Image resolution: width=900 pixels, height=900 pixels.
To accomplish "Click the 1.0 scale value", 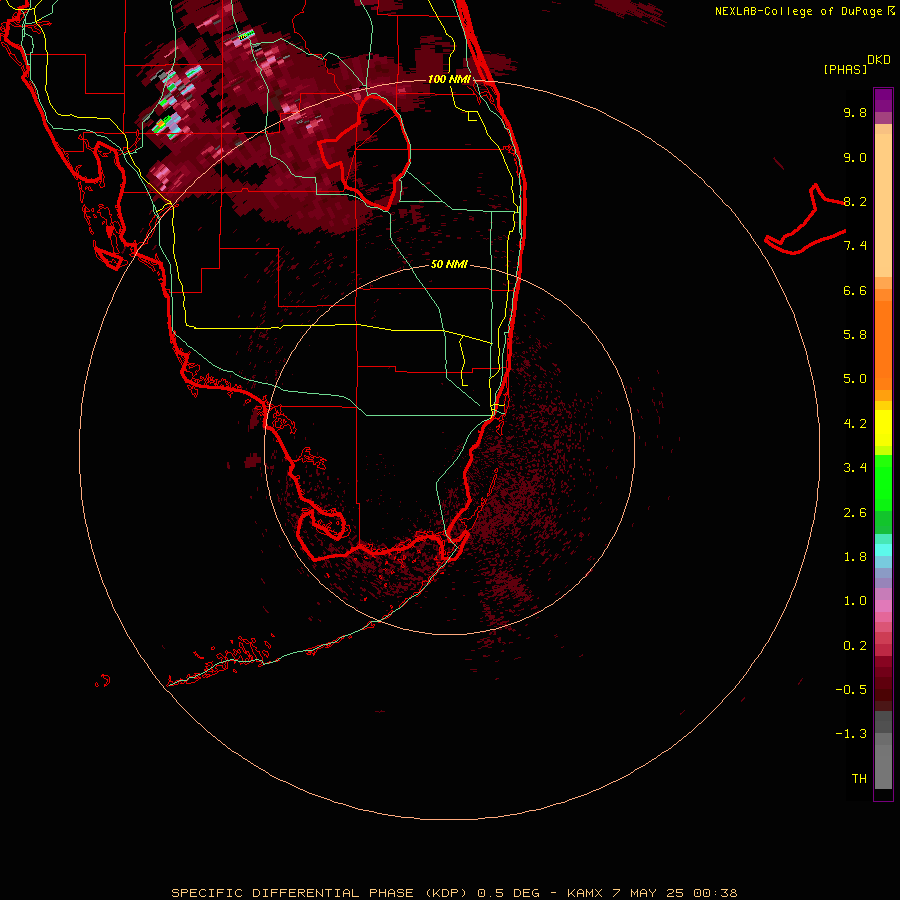I will (x=855, y=601).
